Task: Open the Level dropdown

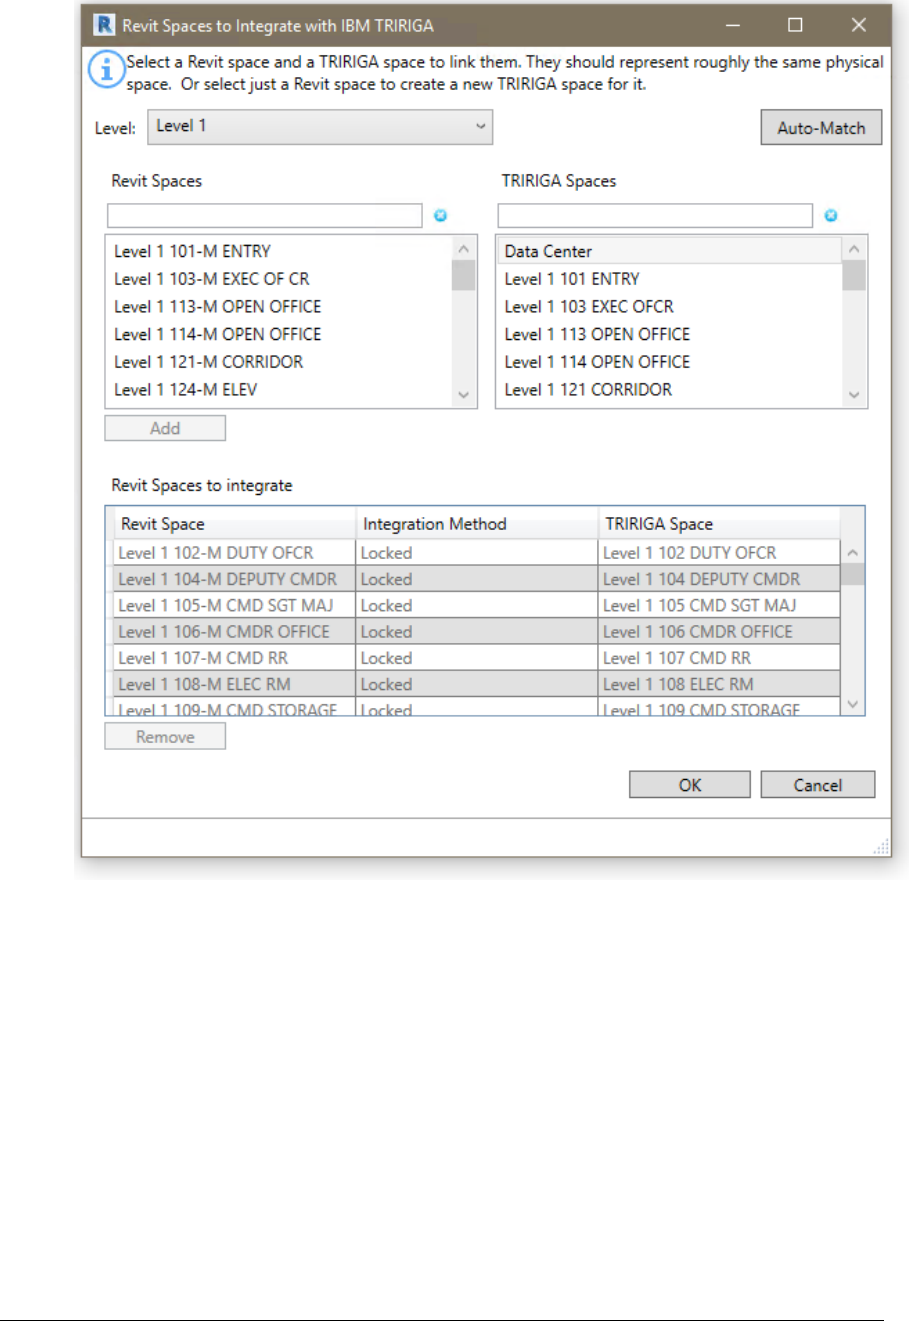Action: tap(320, 126)
